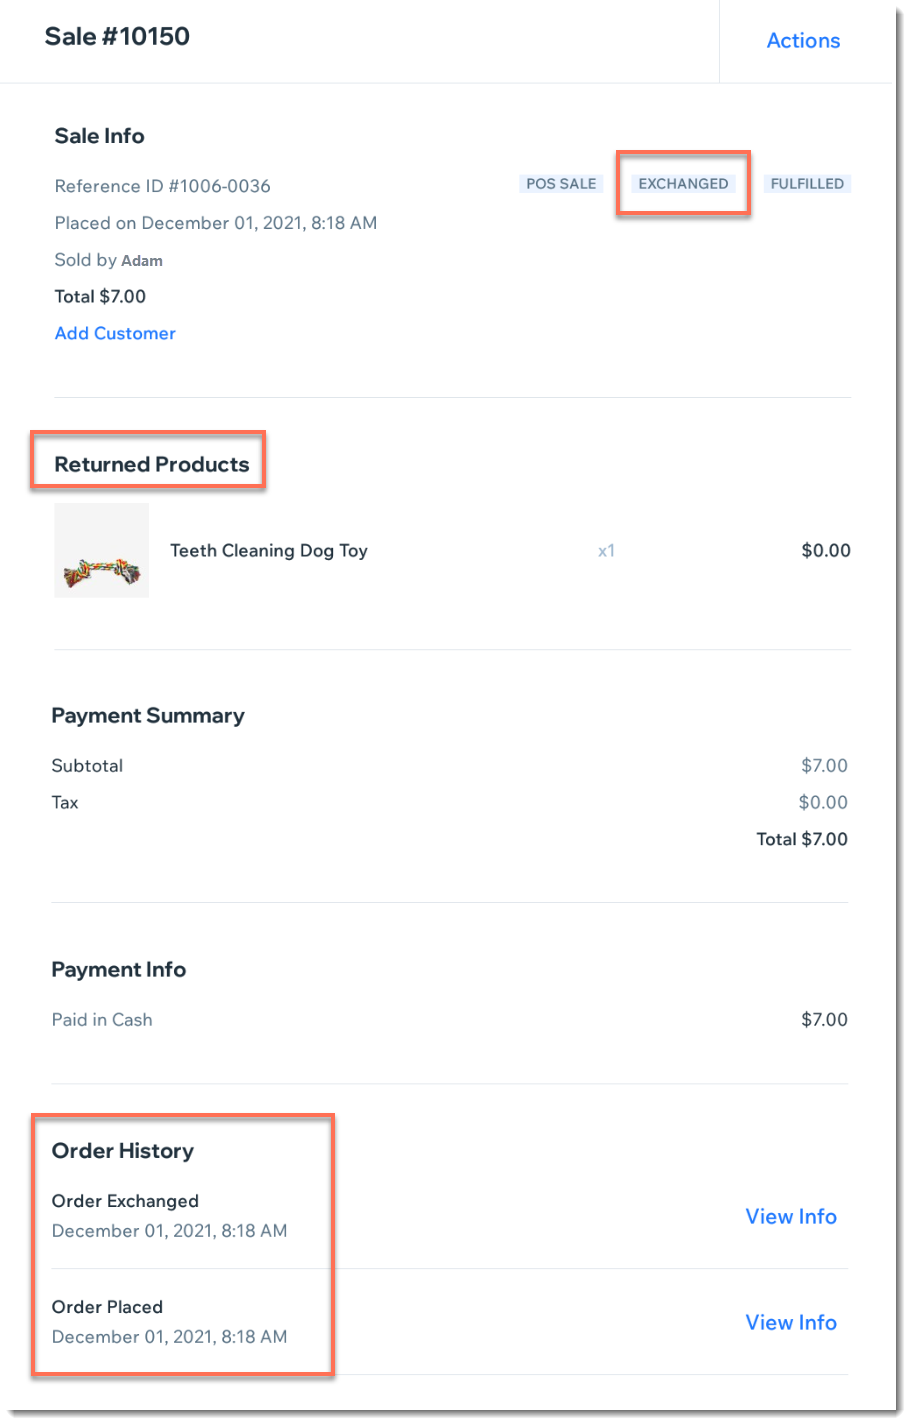911x1425 pixels.
Task: Click the Order Exchanged history entry
Action: tap(169, 1216)
